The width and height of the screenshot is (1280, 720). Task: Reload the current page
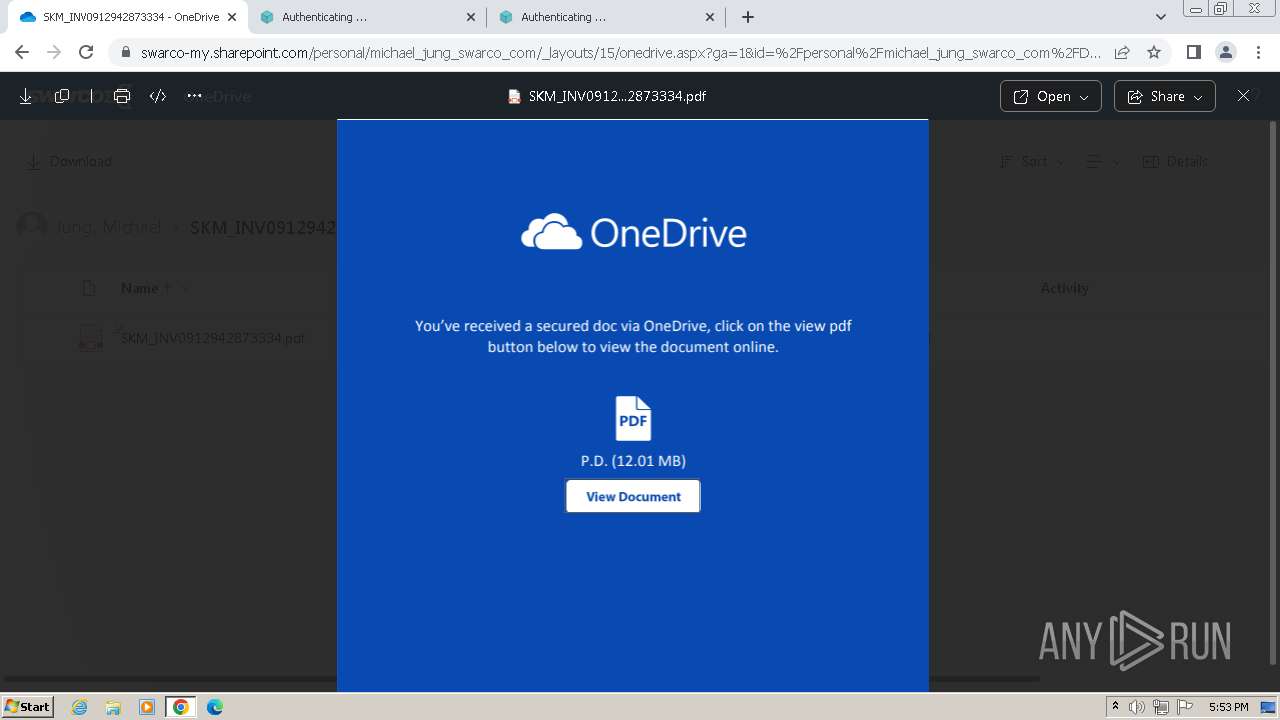pyautogui.click(x=86, y=52)
